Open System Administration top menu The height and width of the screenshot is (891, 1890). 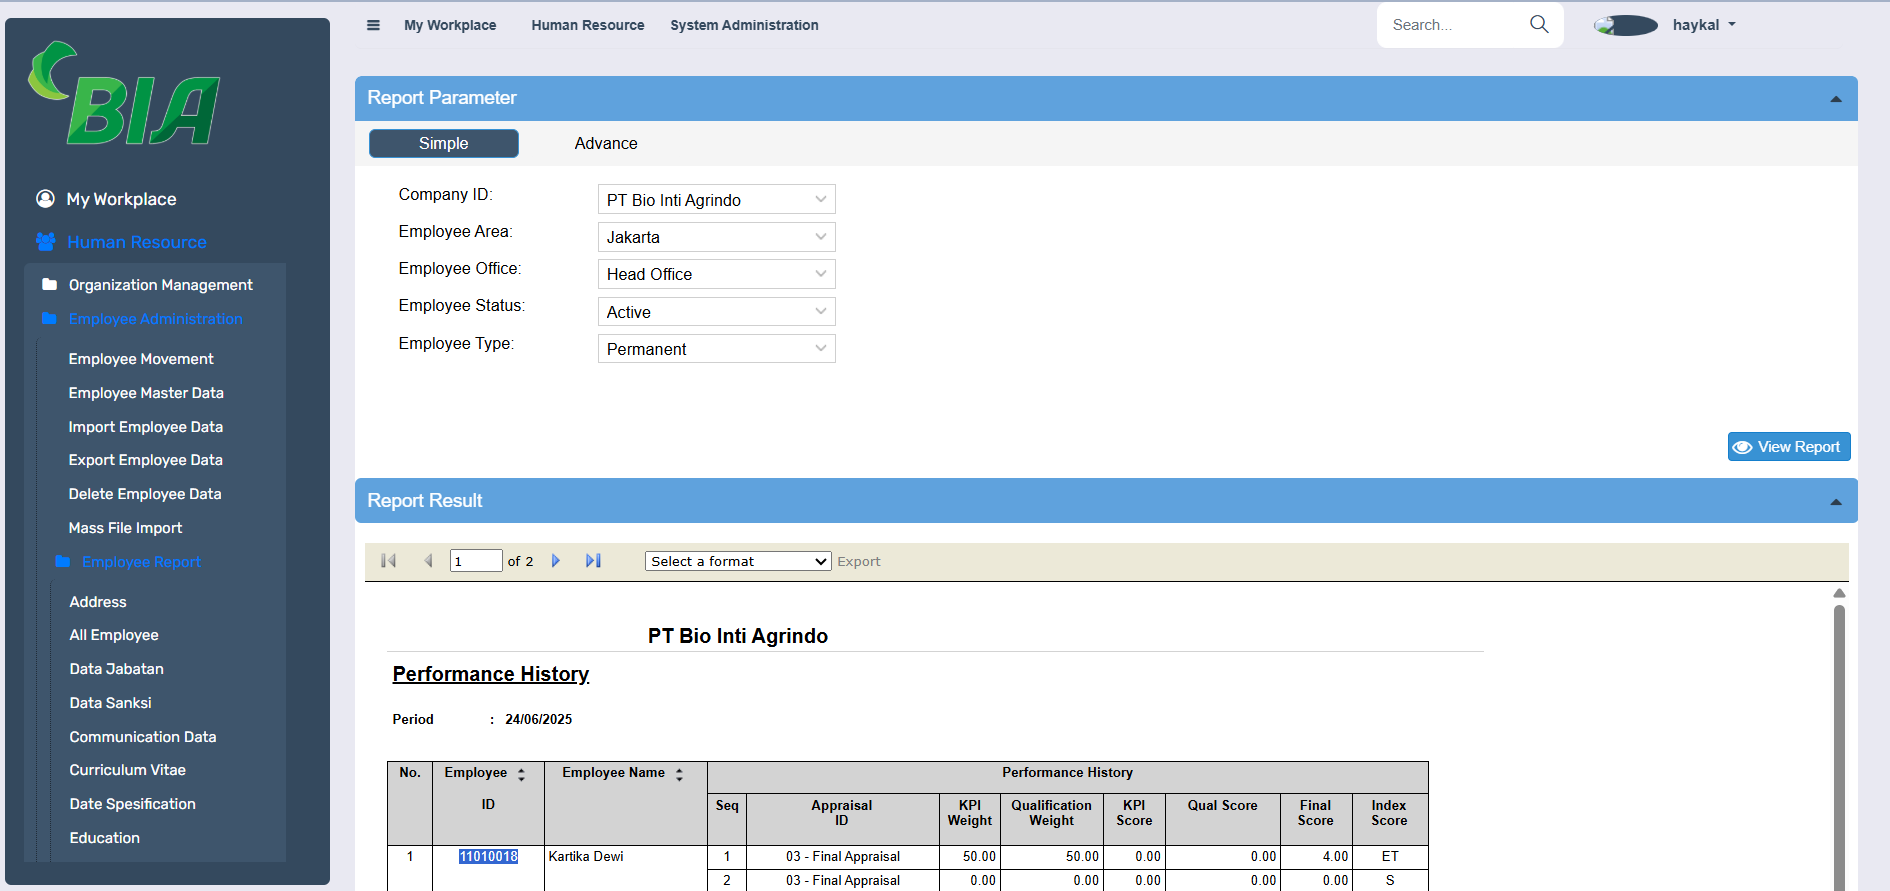point(744,25)
